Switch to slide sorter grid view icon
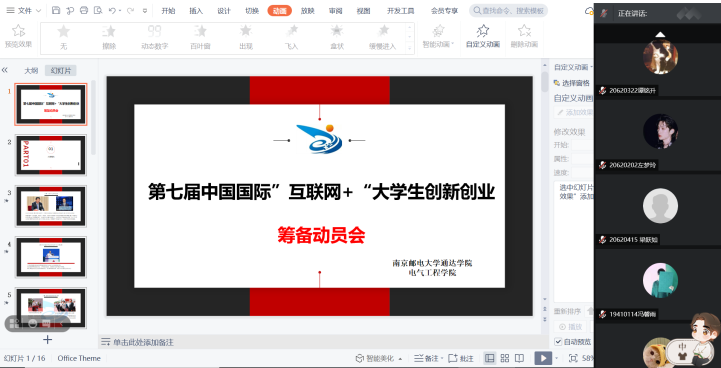The width and height of the screenshot is (721, 368). tap(504, 358)
